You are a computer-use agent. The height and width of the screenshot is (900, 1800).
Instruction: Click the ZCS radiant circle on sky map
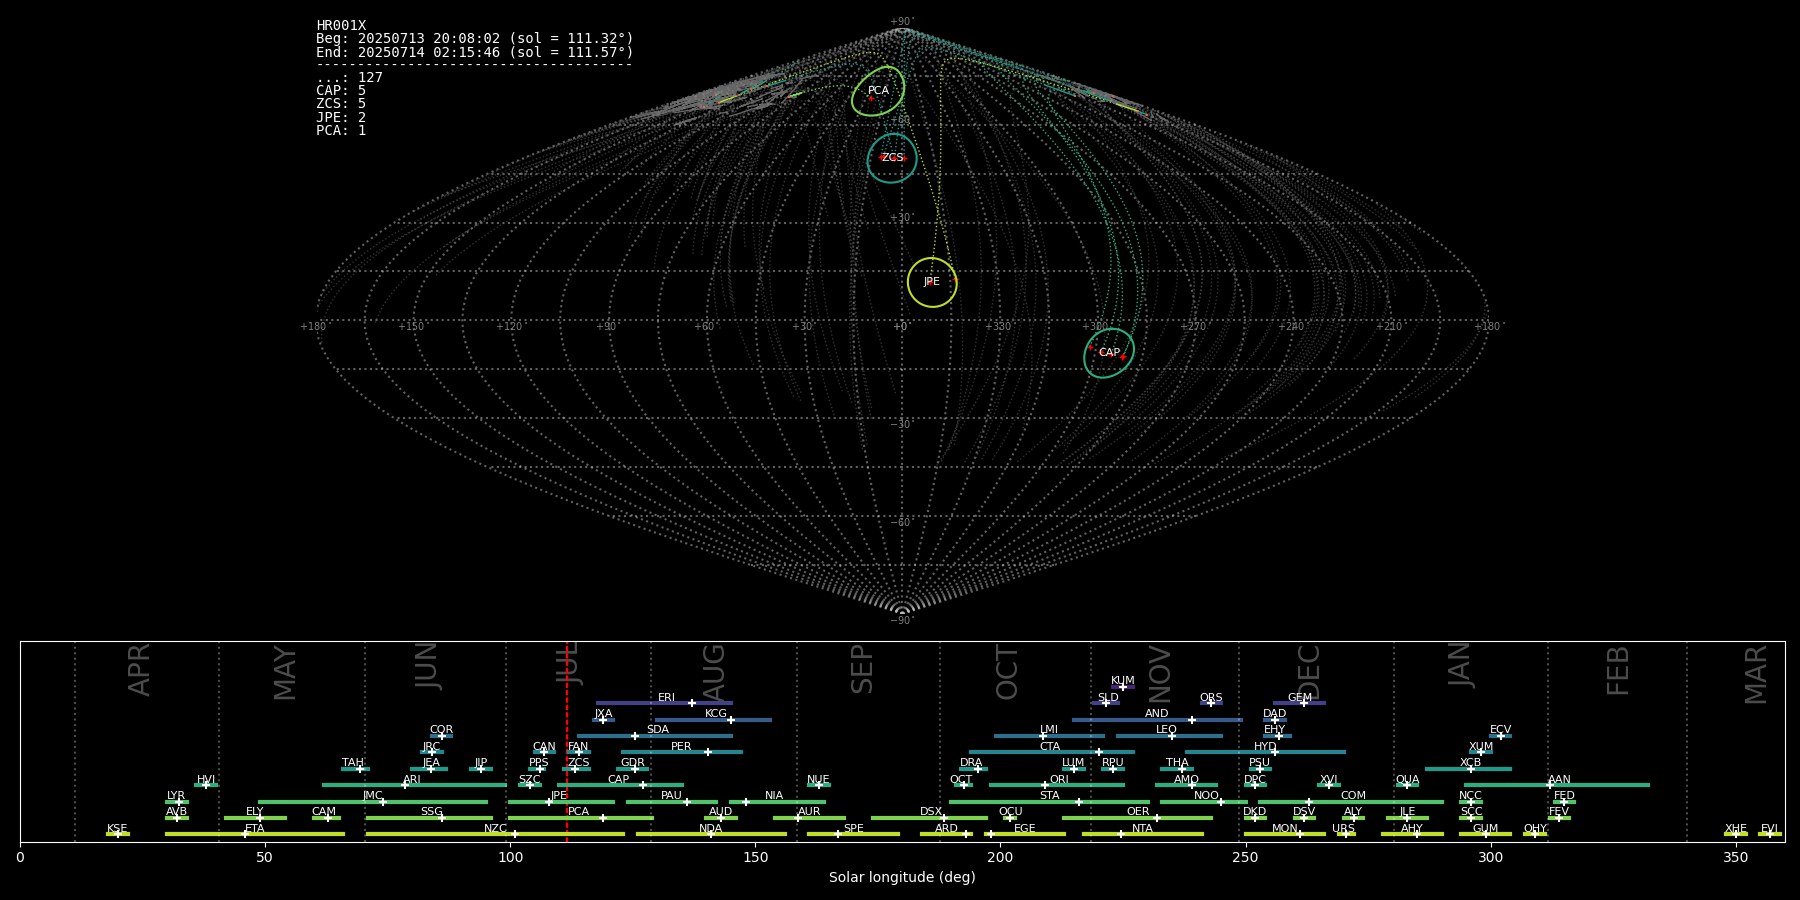(x=892, y=158)
